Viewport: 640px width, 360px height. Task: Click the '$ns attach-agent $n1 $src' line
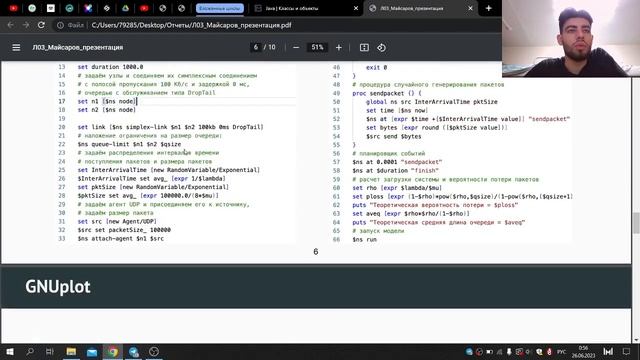coord(121,238)
